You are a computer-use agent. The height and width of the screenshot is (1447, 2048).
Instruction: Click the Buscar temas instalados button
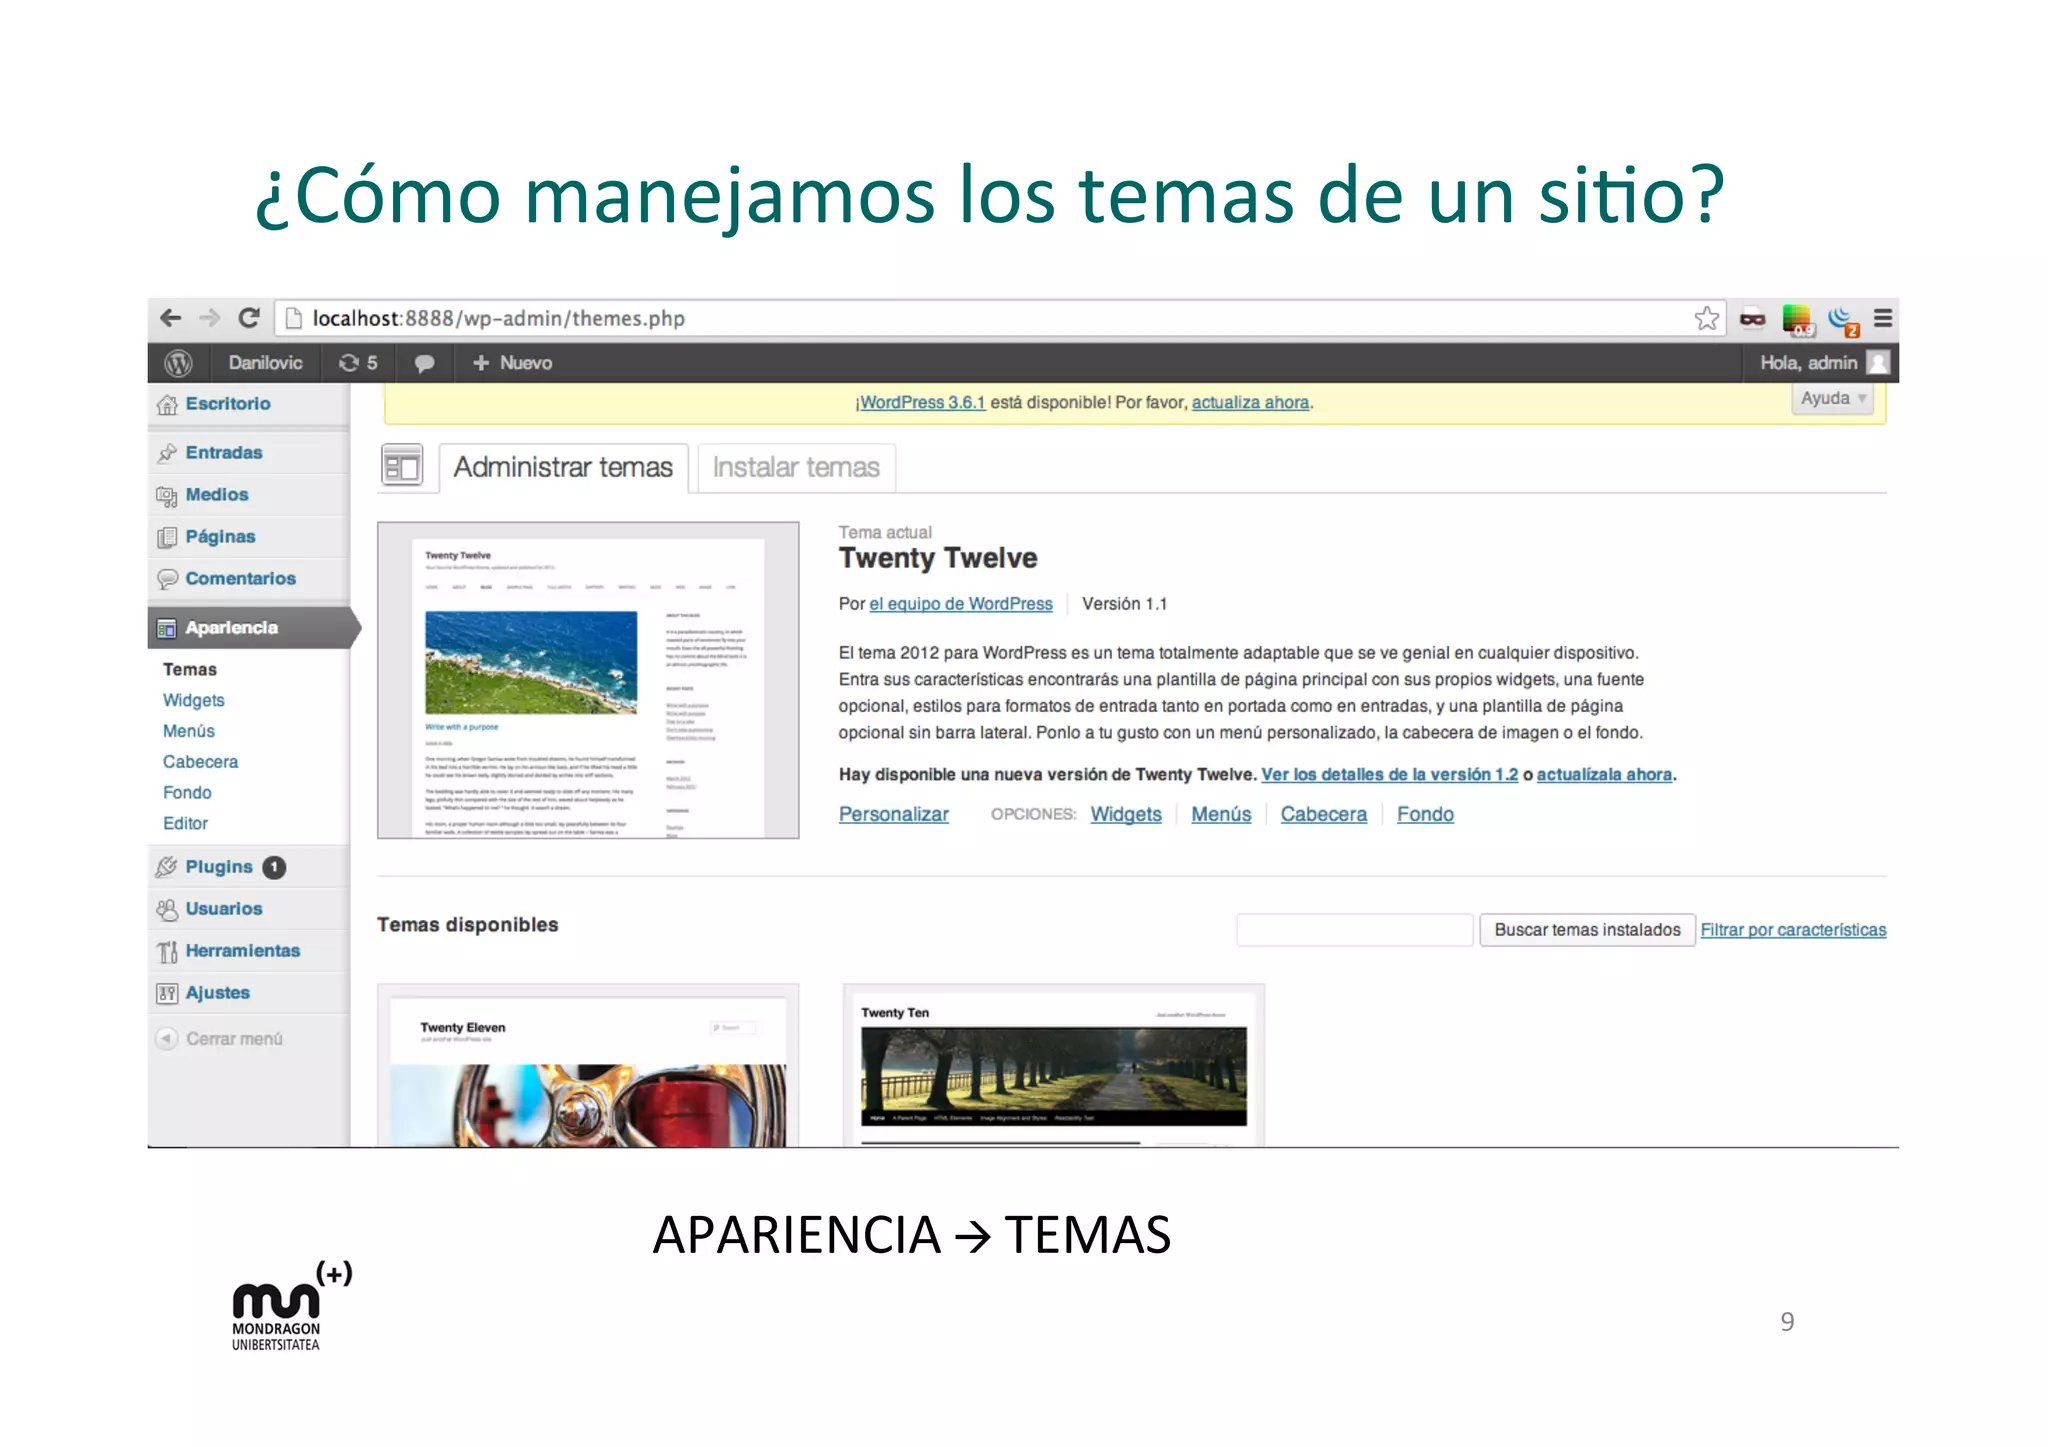point(1587,930)
